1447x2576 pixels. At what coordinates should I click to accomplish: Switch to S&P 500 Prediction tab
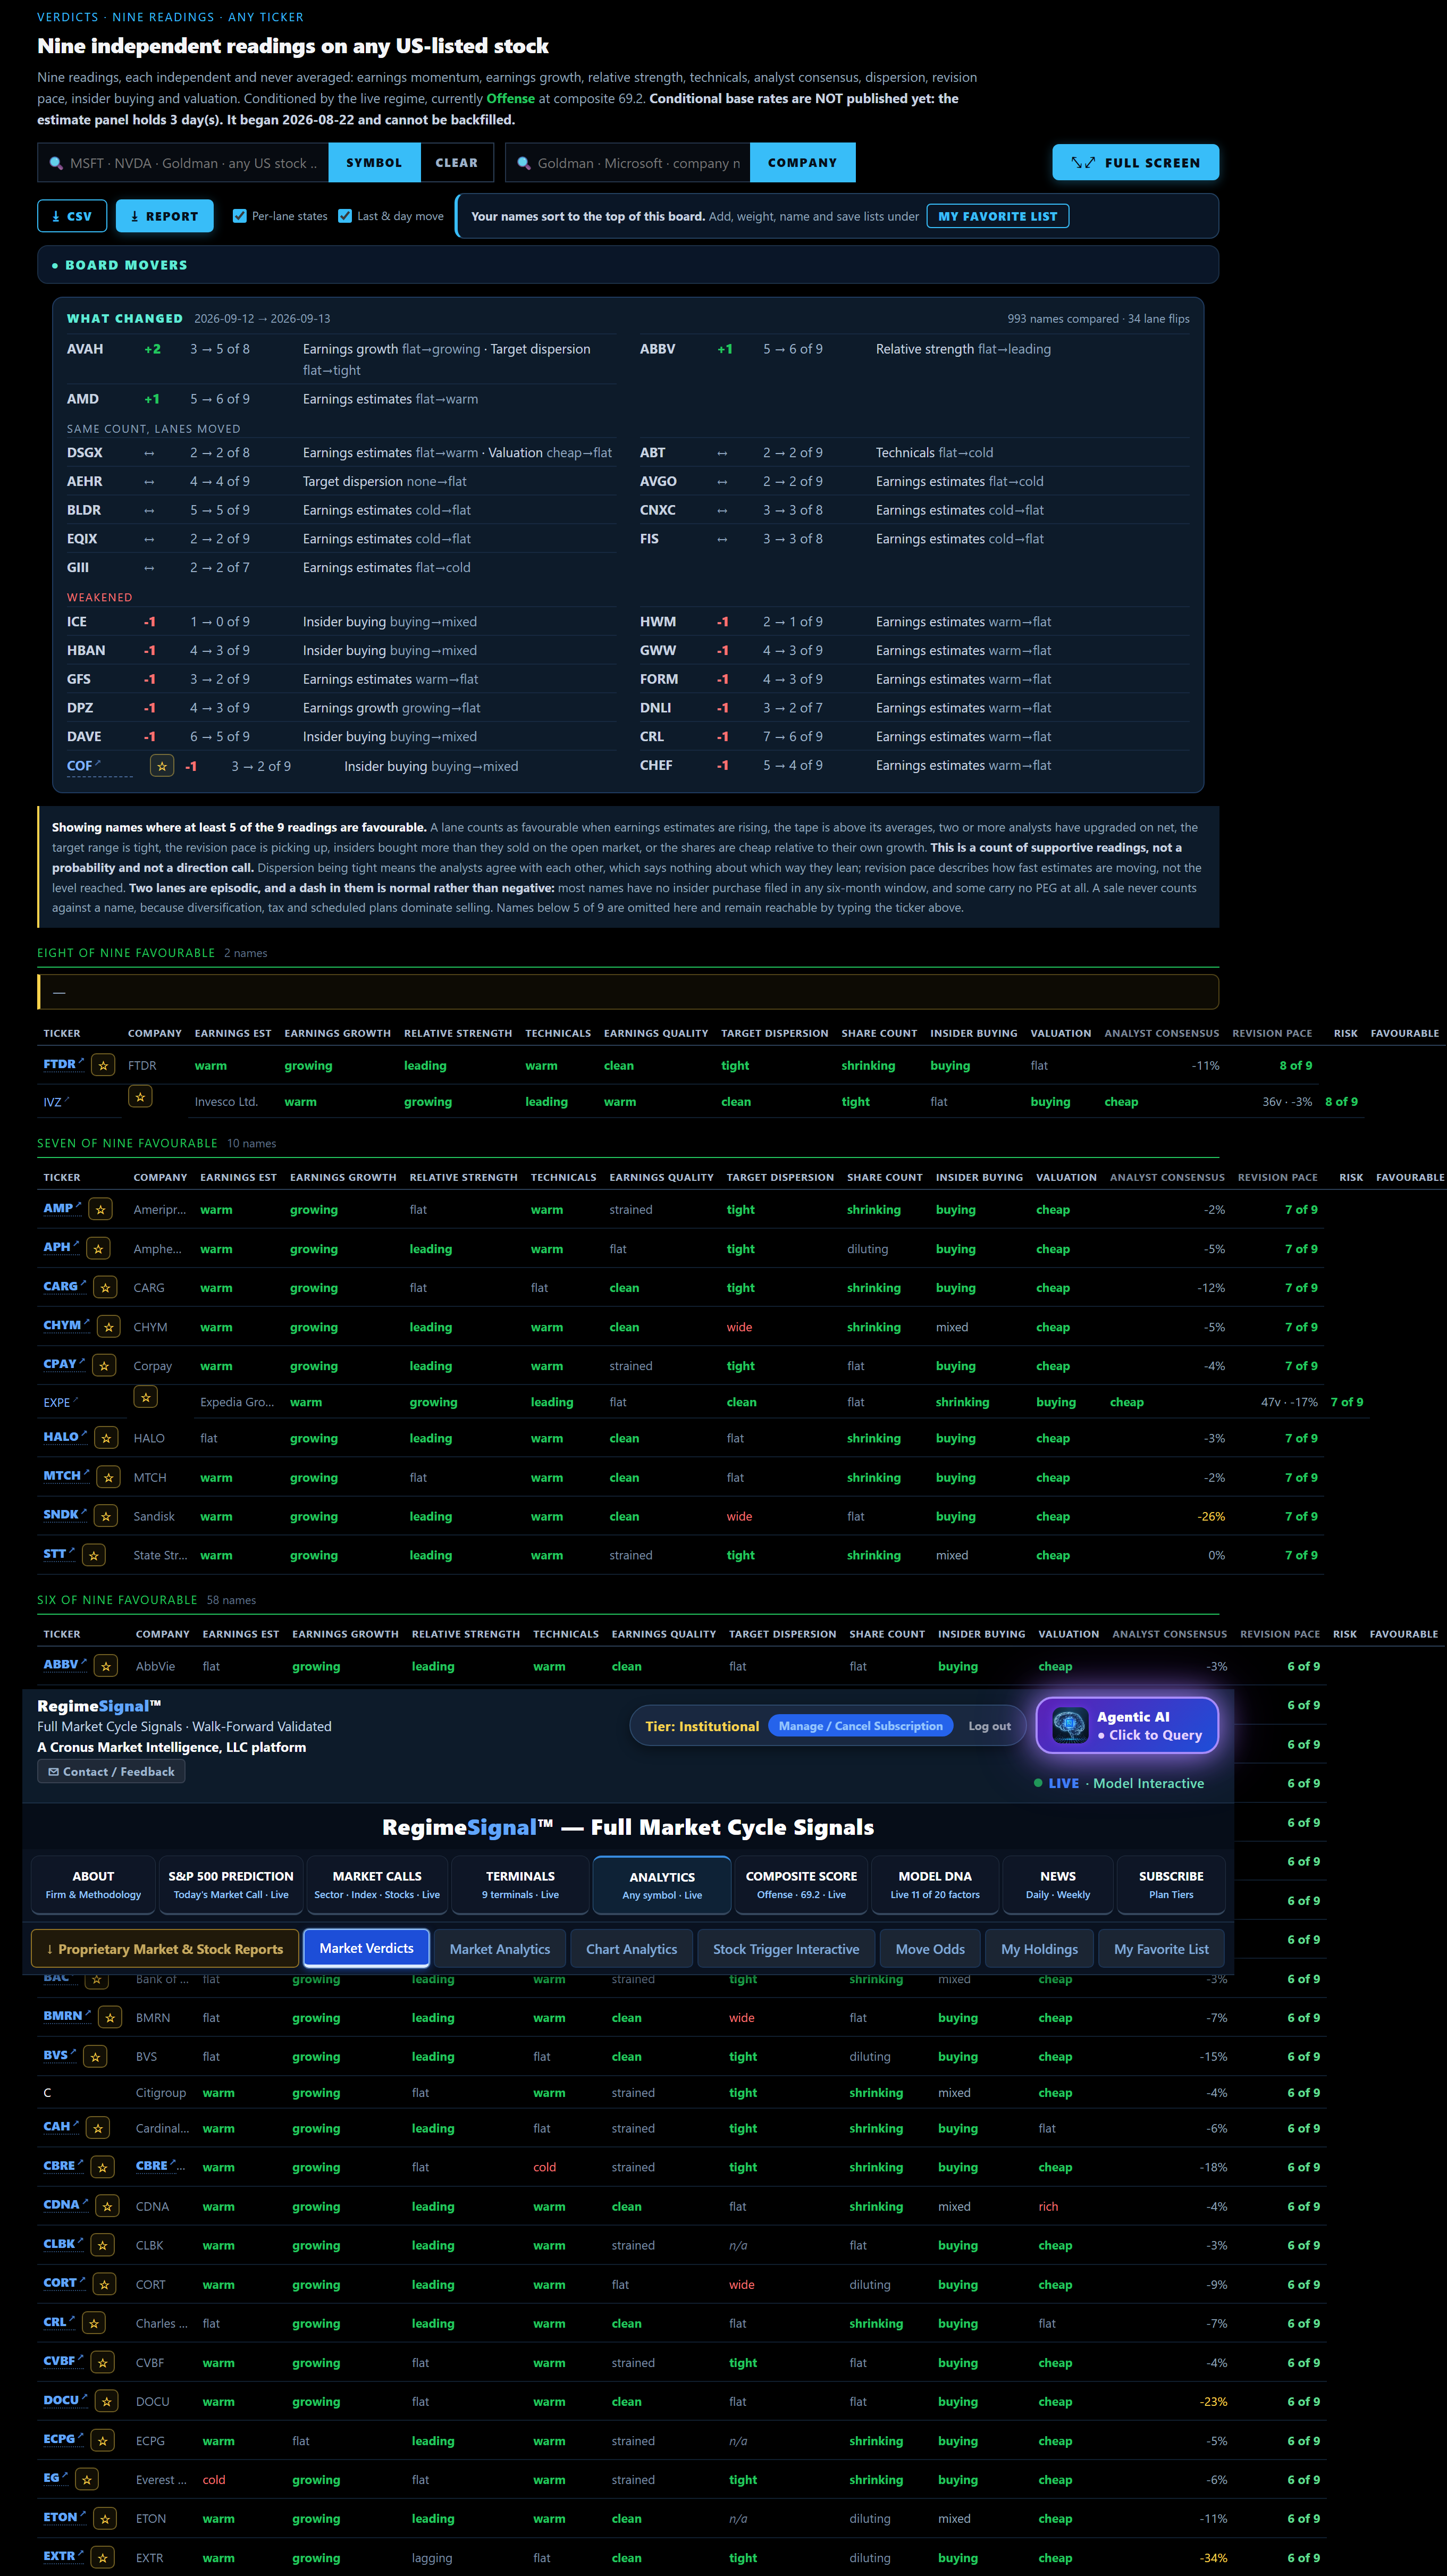pyautogui.click(x=231, y=1884)
